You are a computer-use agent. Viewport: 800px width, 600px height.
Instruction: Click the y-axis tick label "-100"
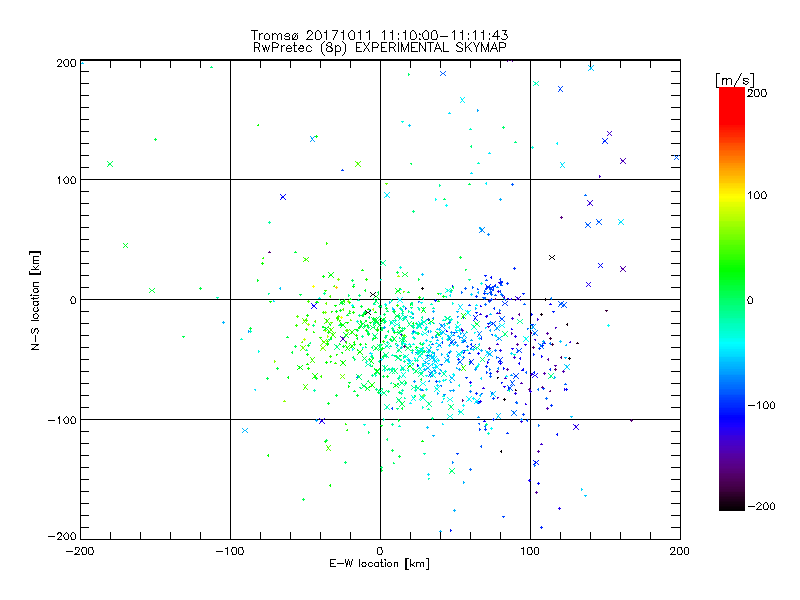pyautogui.click(x=62, y=420)
